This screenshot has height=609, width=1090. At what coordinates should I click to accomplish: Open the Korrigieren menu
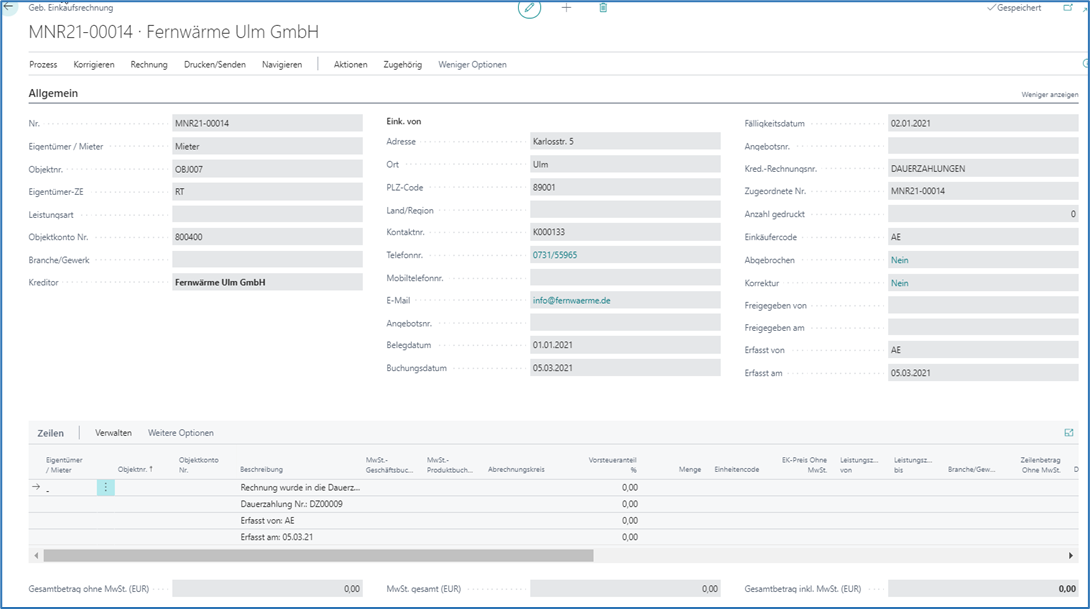tap(94, 65)
